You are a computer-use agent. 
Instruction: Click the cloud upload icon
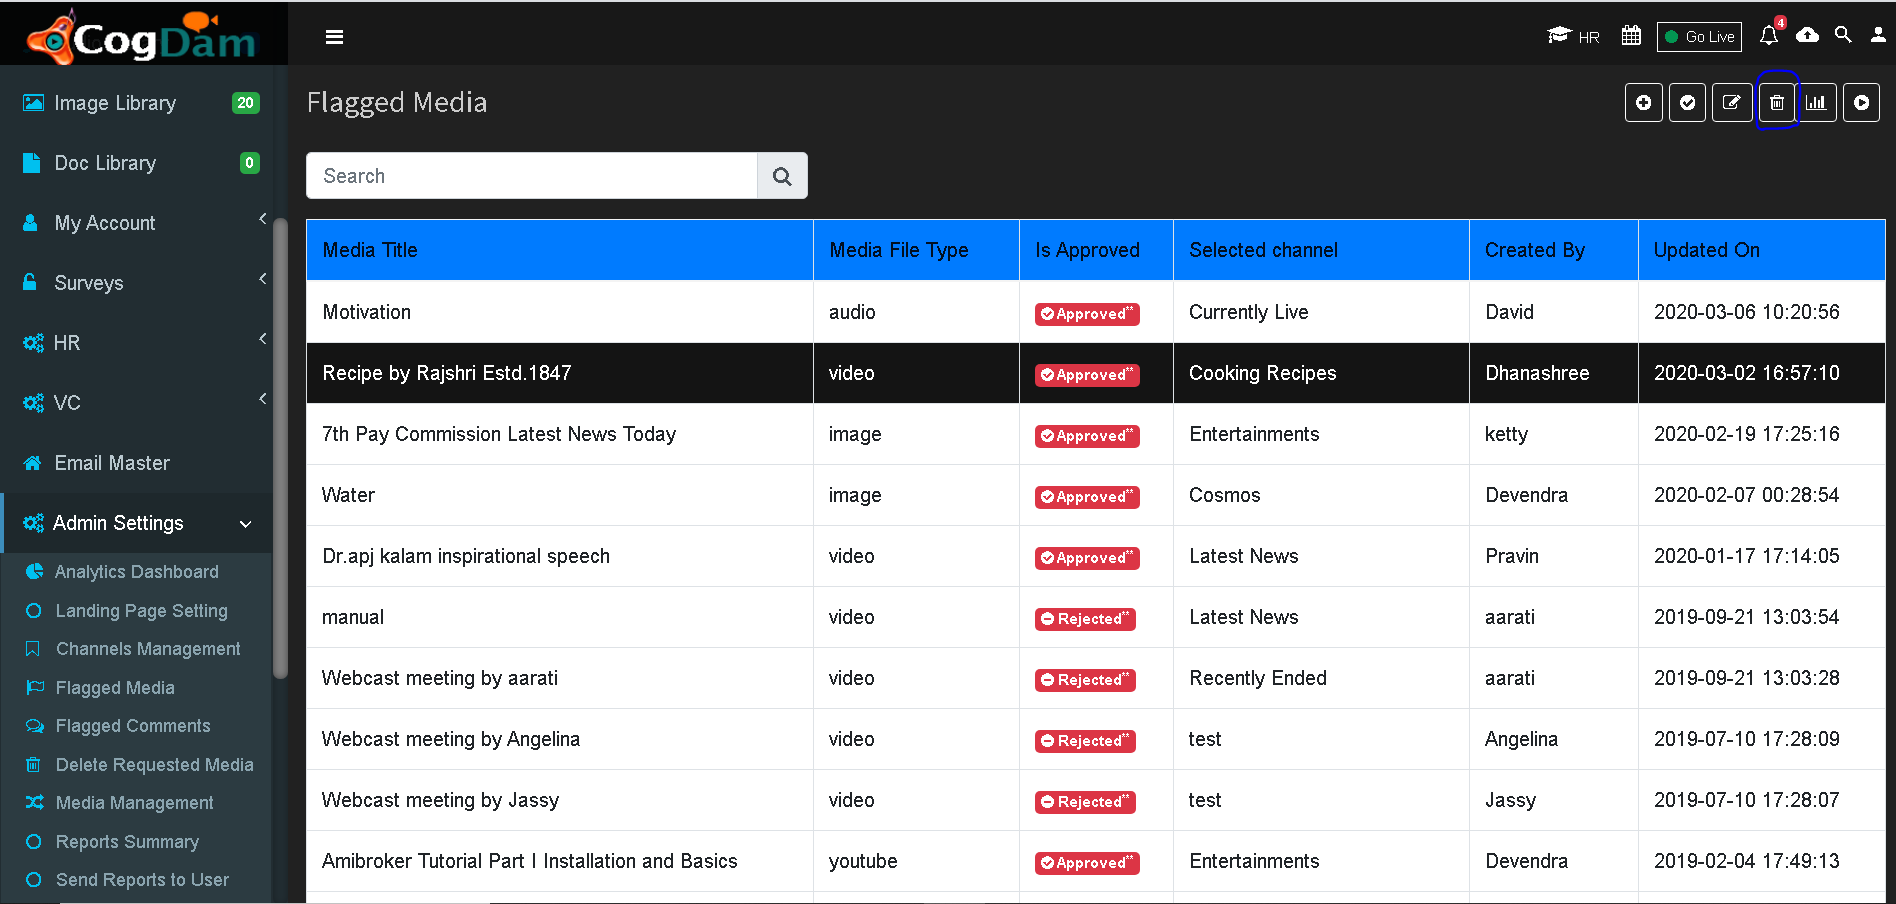click(1807, 35)
